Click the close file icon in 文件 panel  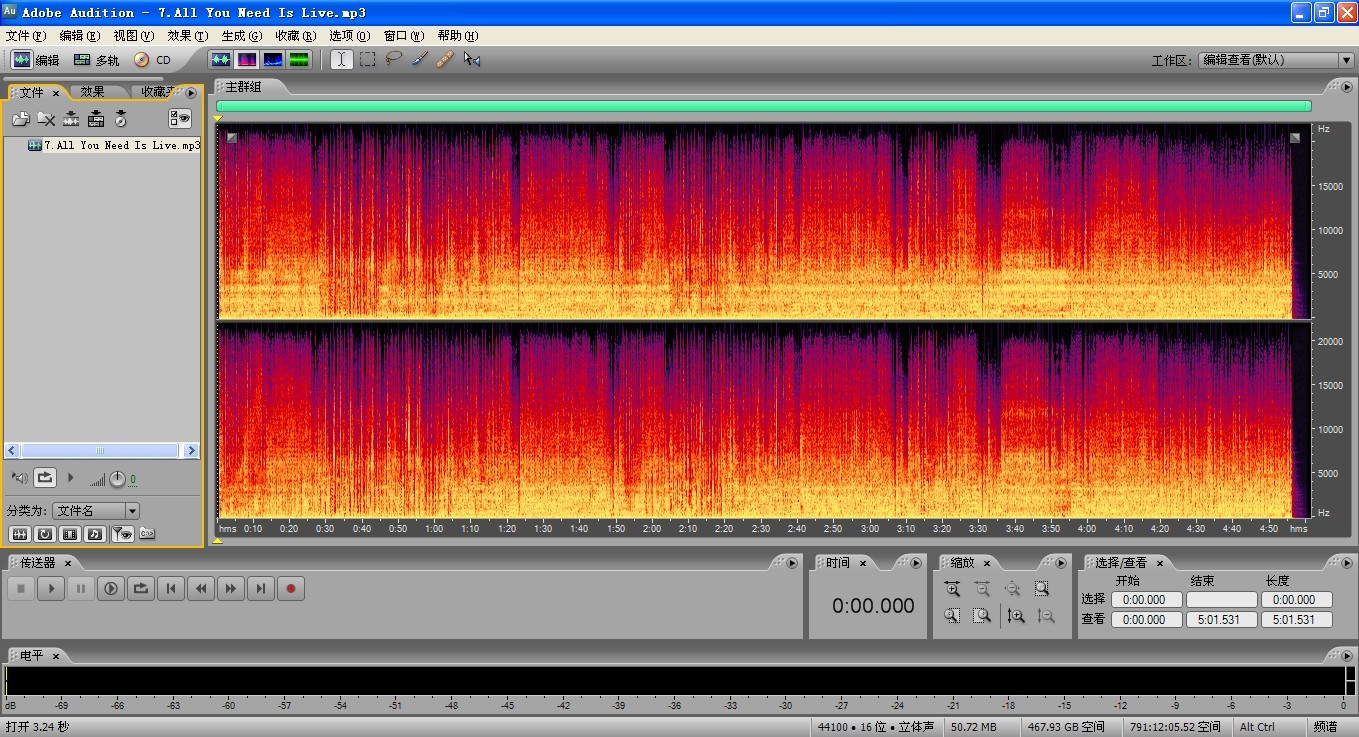(46, 119)
